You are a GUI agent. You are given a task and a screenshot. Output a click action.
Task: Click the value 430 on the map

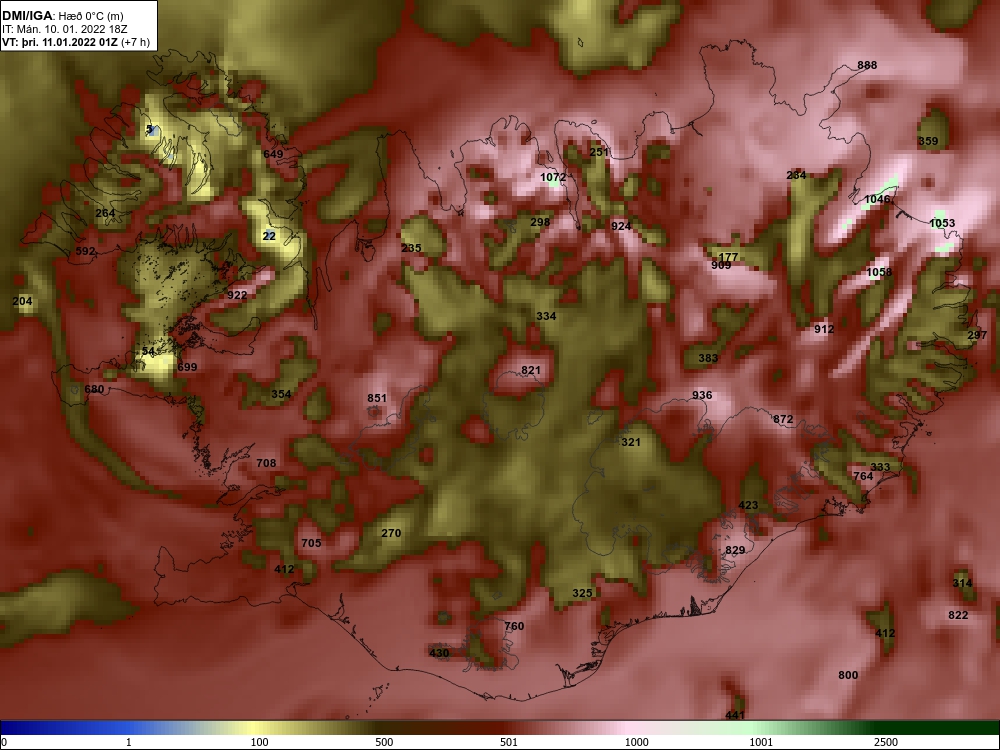click(439, 652)
